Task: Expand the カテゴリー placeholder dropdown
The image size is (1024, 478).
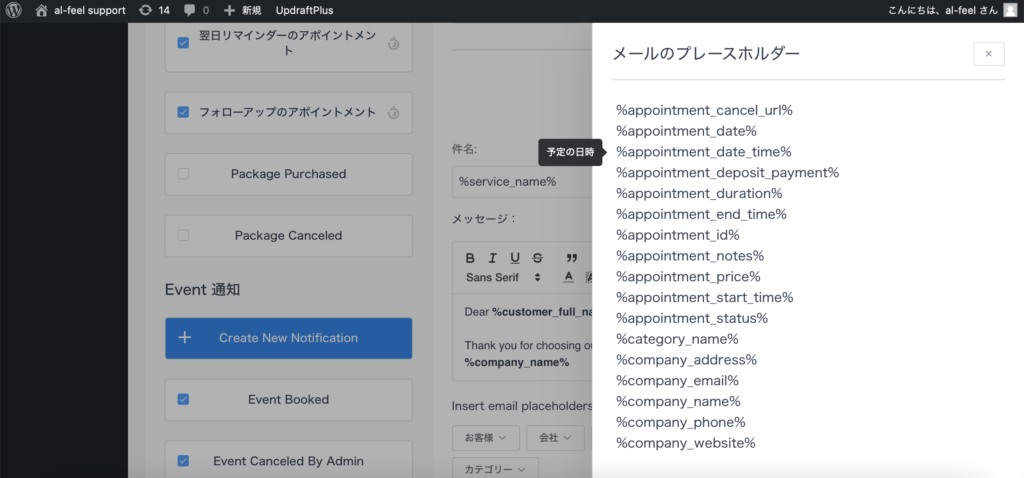Action: (x=494, y=468)
